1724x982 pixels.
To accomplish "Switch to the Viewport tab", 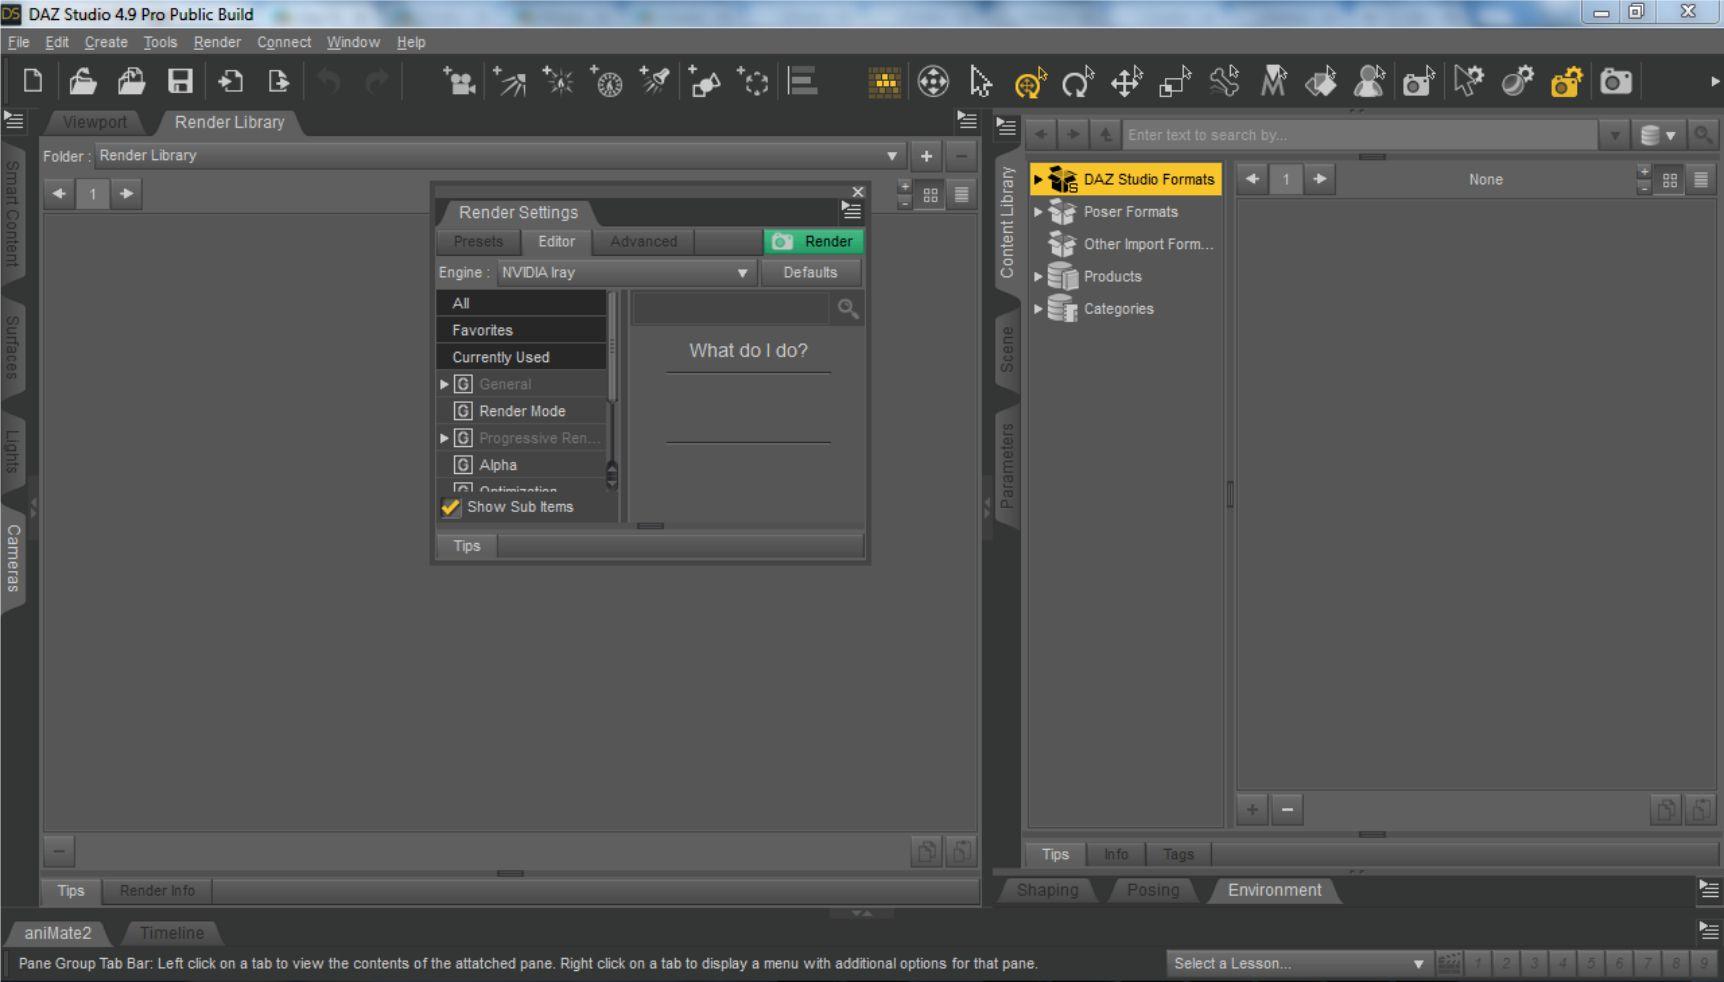I will point(95,122).
